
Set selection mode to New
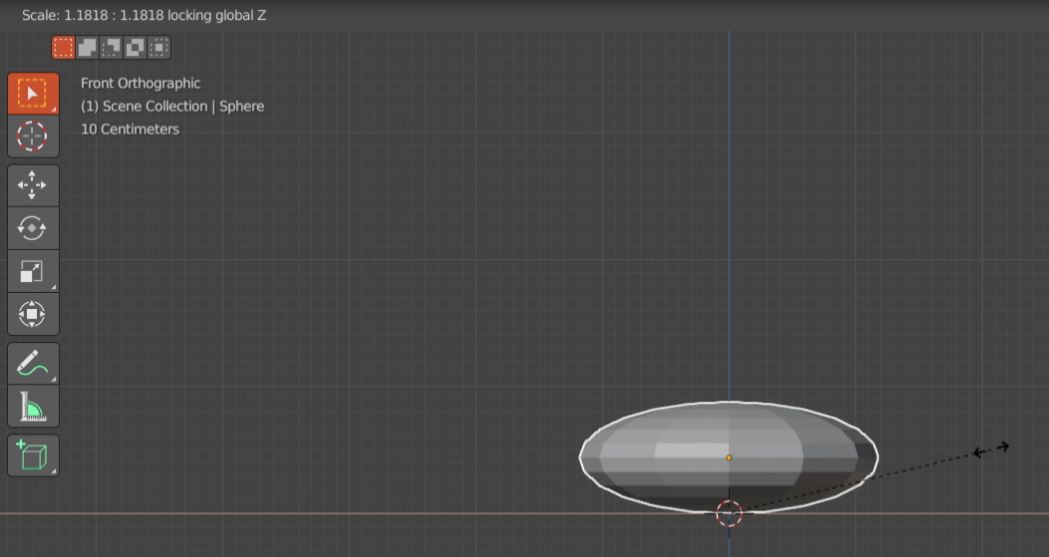tap(64, 47)
